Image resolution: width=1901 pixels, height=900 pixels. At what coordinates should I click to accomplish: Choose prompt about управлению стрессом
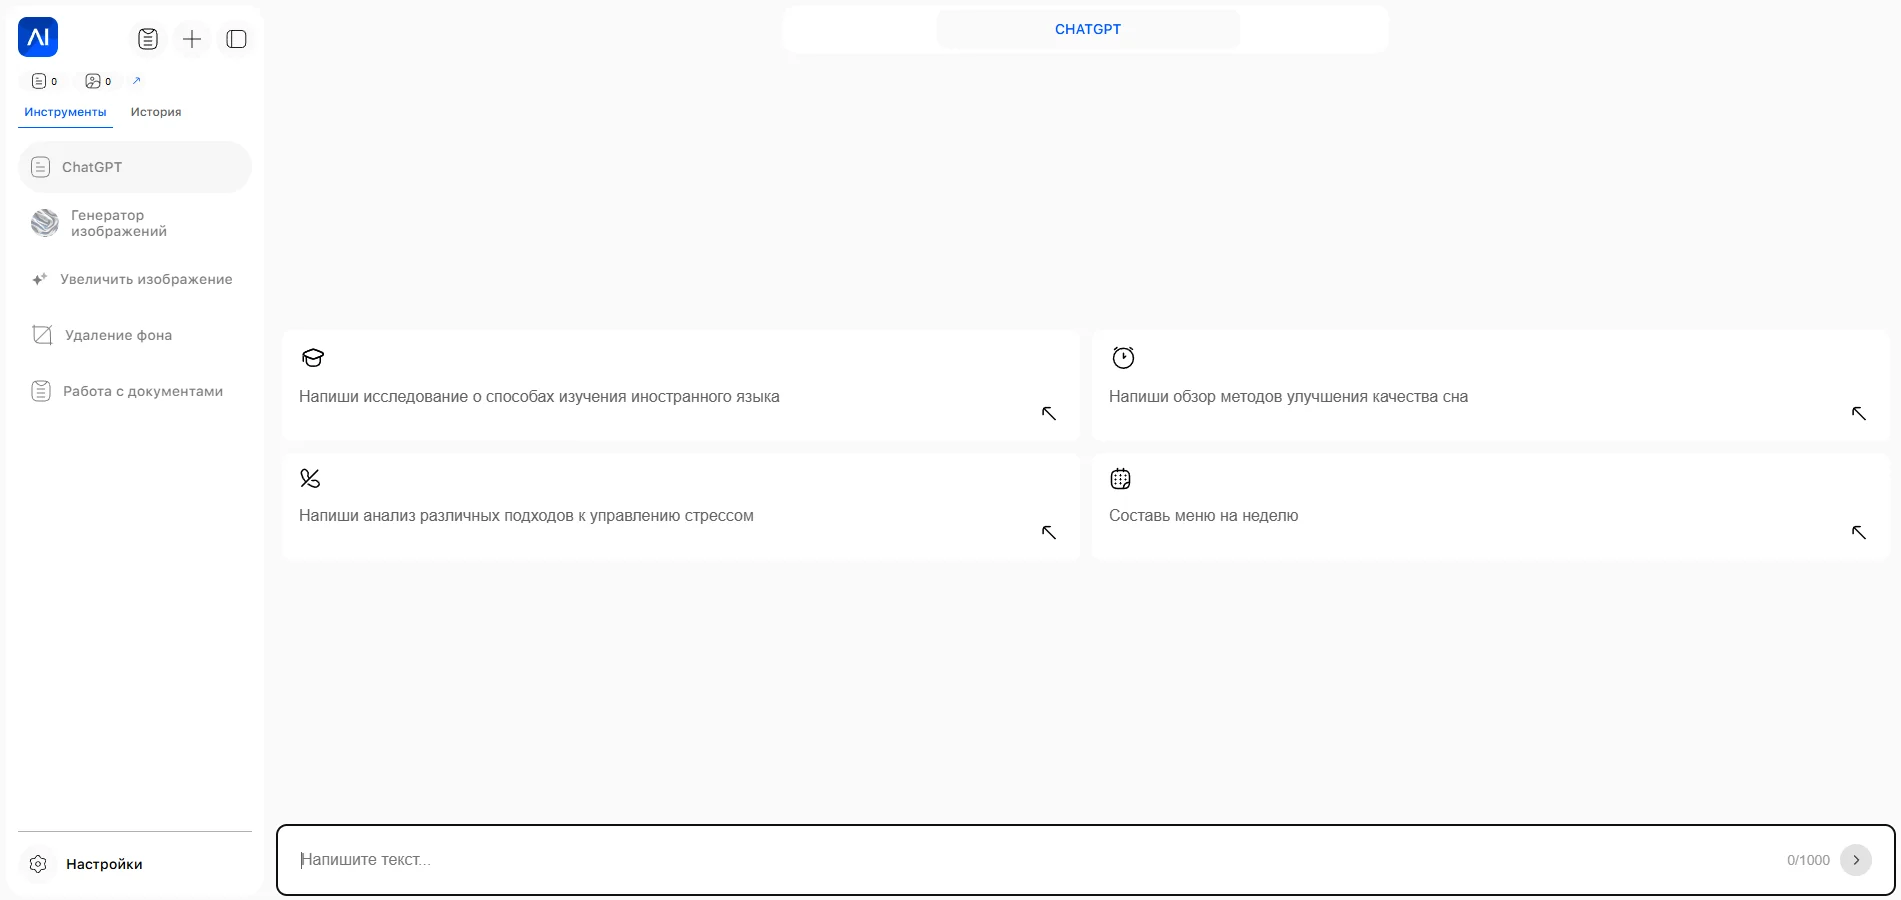click(x=681, y=506)
